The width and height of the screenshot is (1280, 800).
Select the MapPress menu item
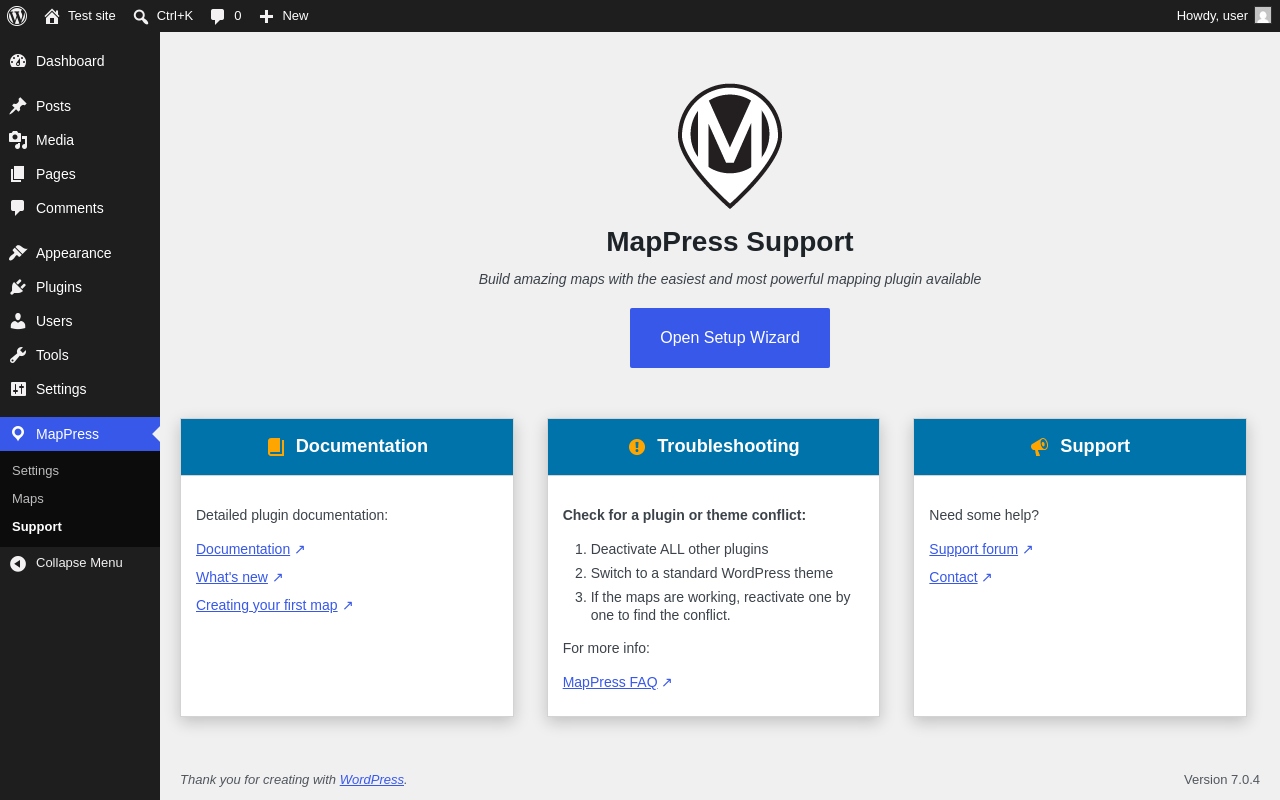click(x=80, y=434)
